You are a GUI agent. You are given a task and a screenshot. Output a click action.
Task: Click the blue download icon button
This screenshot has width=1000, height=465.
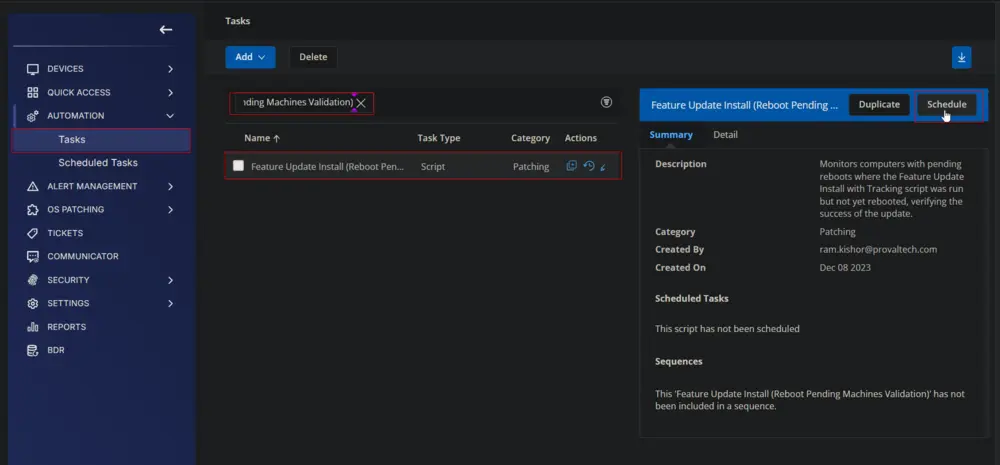click(x=962, y=57)
